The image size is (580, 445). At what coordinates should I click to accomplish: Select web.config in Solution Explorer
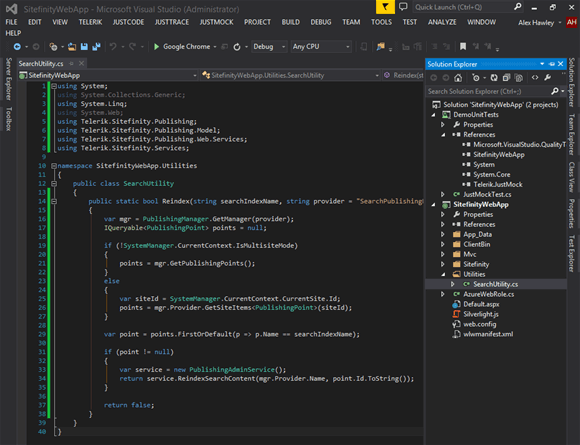pyautogui.click(x=480, y=324)
